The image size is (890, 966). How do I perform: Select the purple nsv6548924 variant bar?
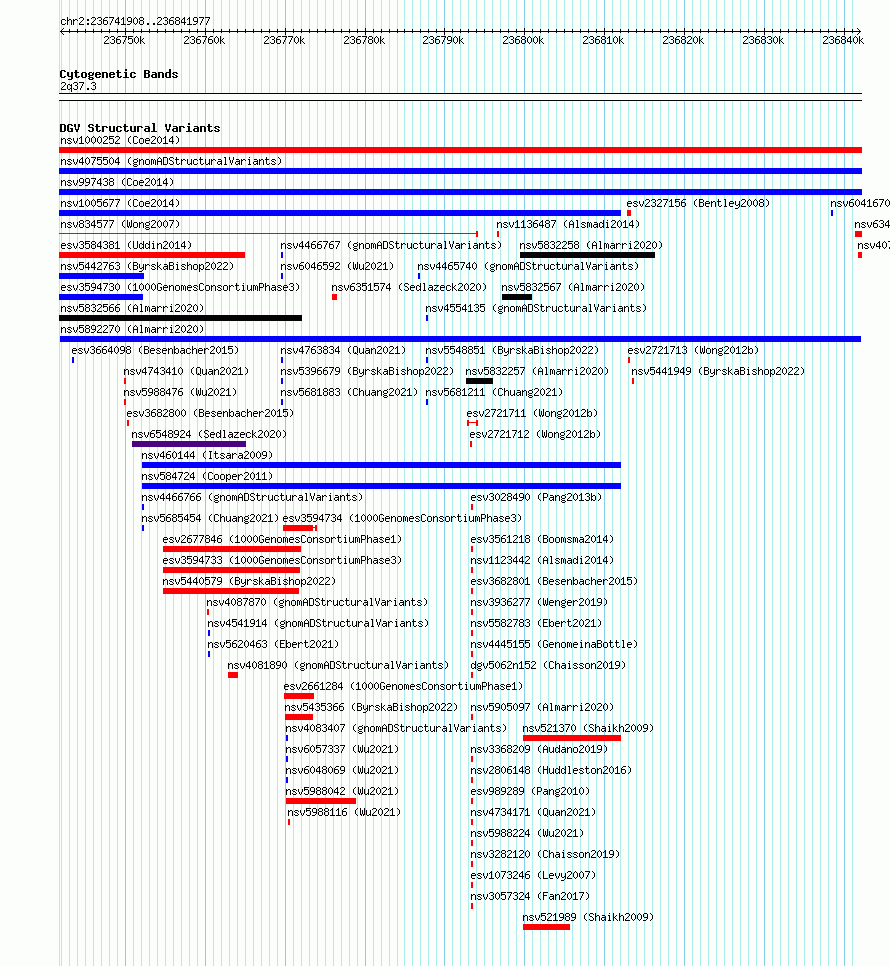pos(189,444)
